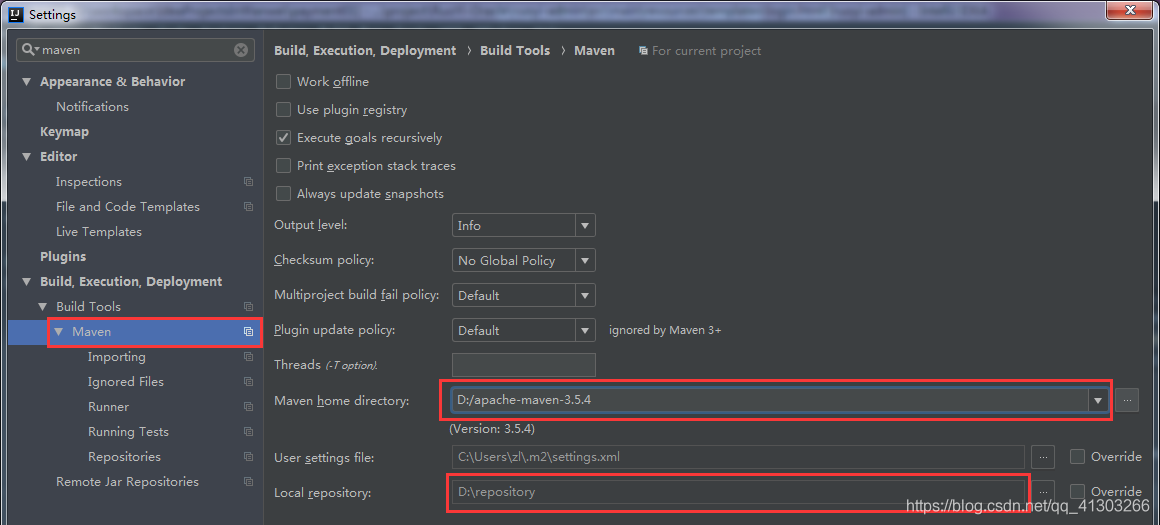Click the Threads input field
Screen dimensions: 1160x525
click(523, 365)
